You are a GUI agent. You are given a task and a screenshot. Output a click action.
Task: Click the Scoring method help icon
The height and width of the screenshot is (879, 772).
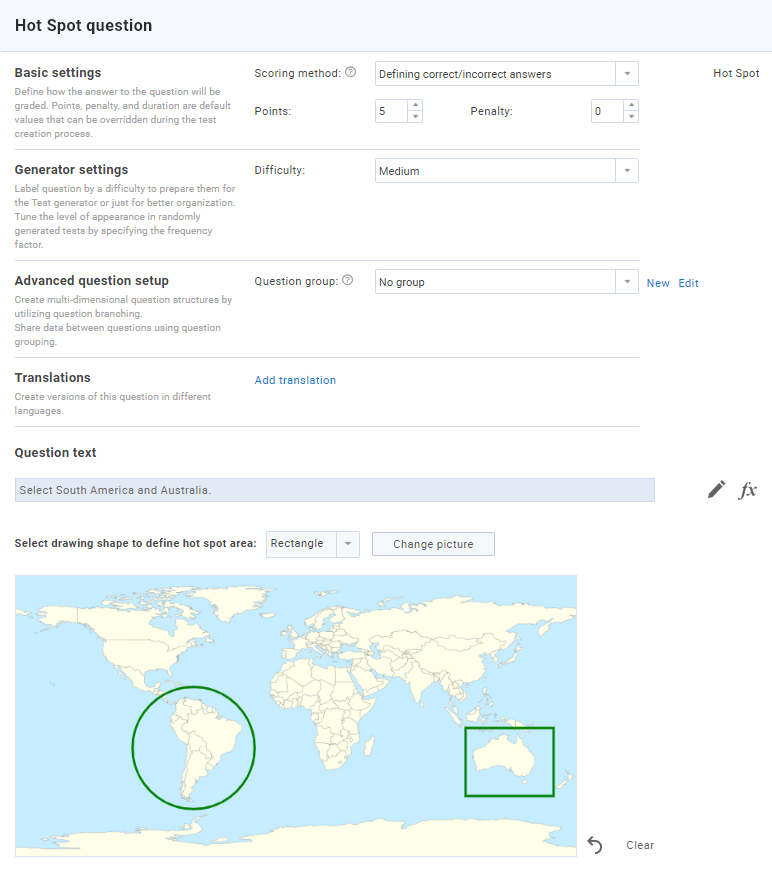pos(350,73)
